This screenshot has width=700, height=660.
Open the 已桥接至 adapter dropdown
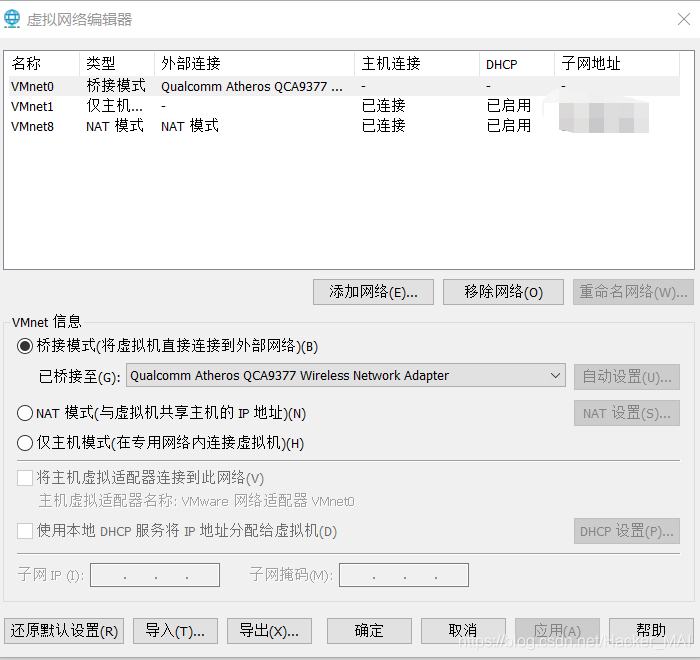[346, 376]
